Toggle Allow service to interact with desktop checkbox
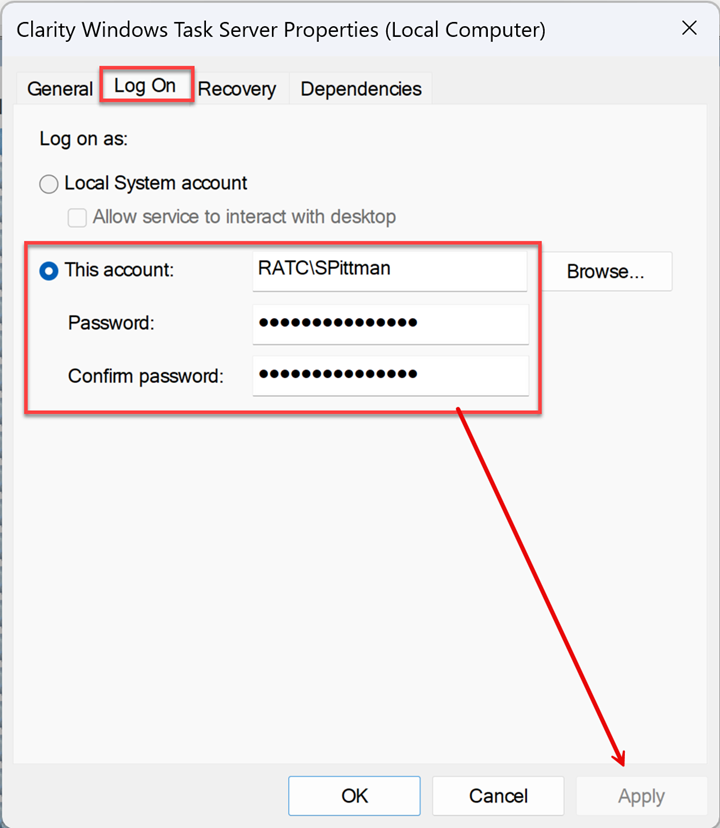 [x=77, y=217]
